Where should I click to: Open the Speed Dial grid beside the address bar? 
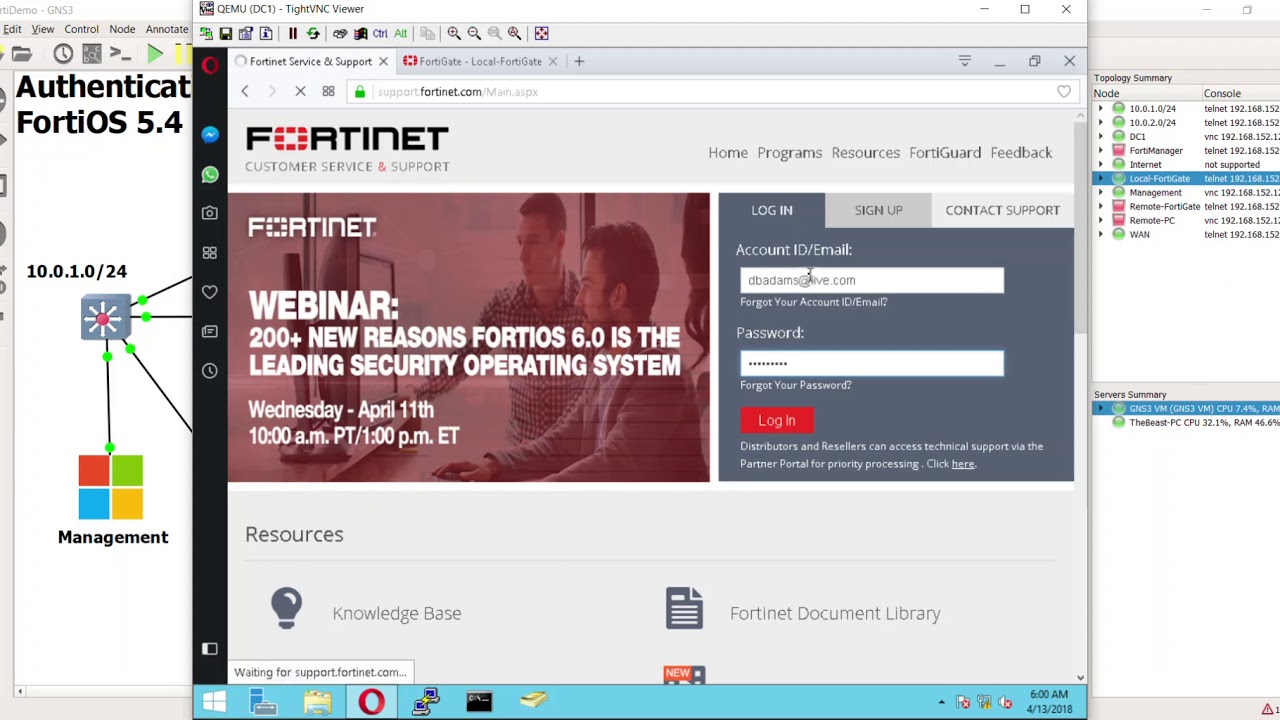[x=328, y=92]
